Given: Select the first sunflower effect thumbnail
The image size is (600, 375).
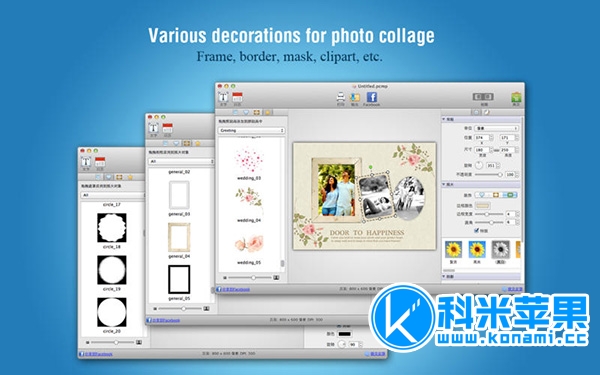Looking at the screenshot, I should click(453, 249).
